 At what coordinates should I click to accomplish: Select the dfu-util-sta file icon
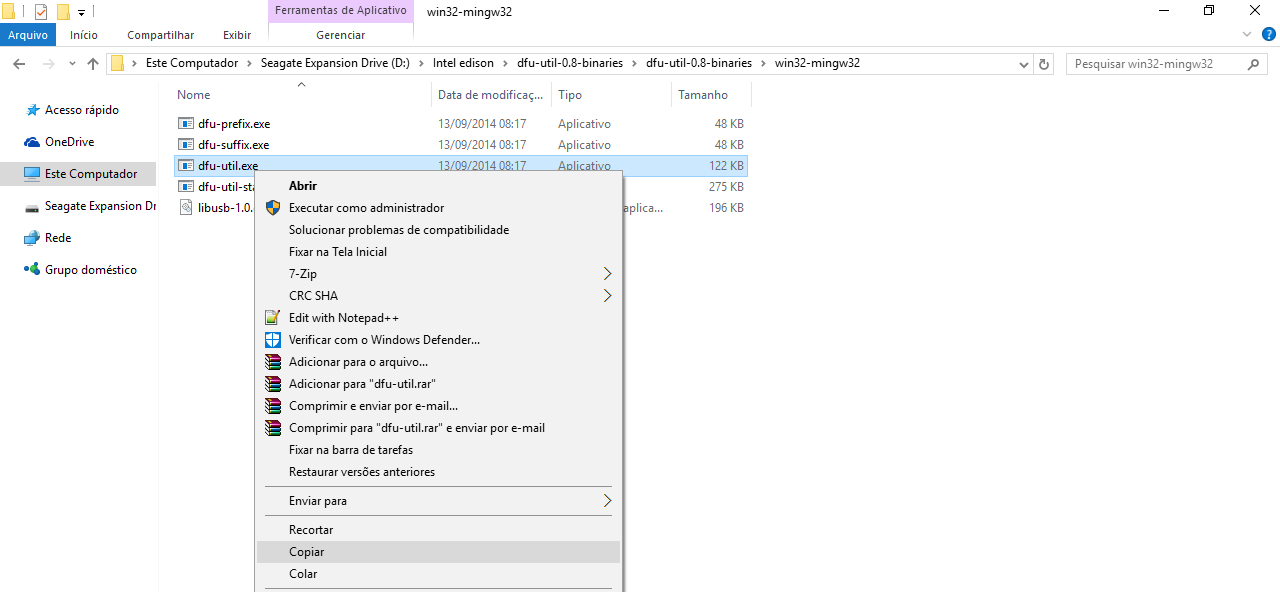[x=186, y=187]
